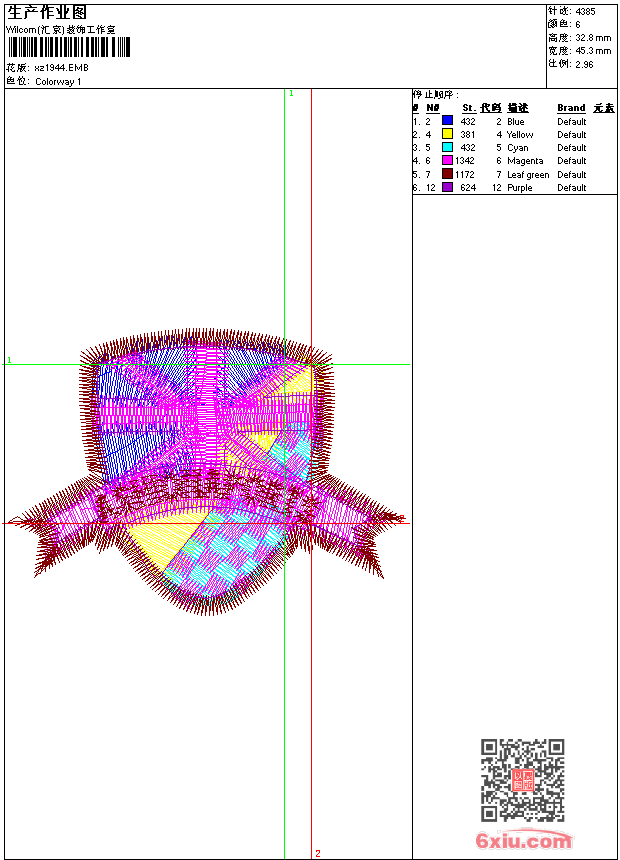
Task: Select the Yellow thread color swatch
Action: pos(447,133)
